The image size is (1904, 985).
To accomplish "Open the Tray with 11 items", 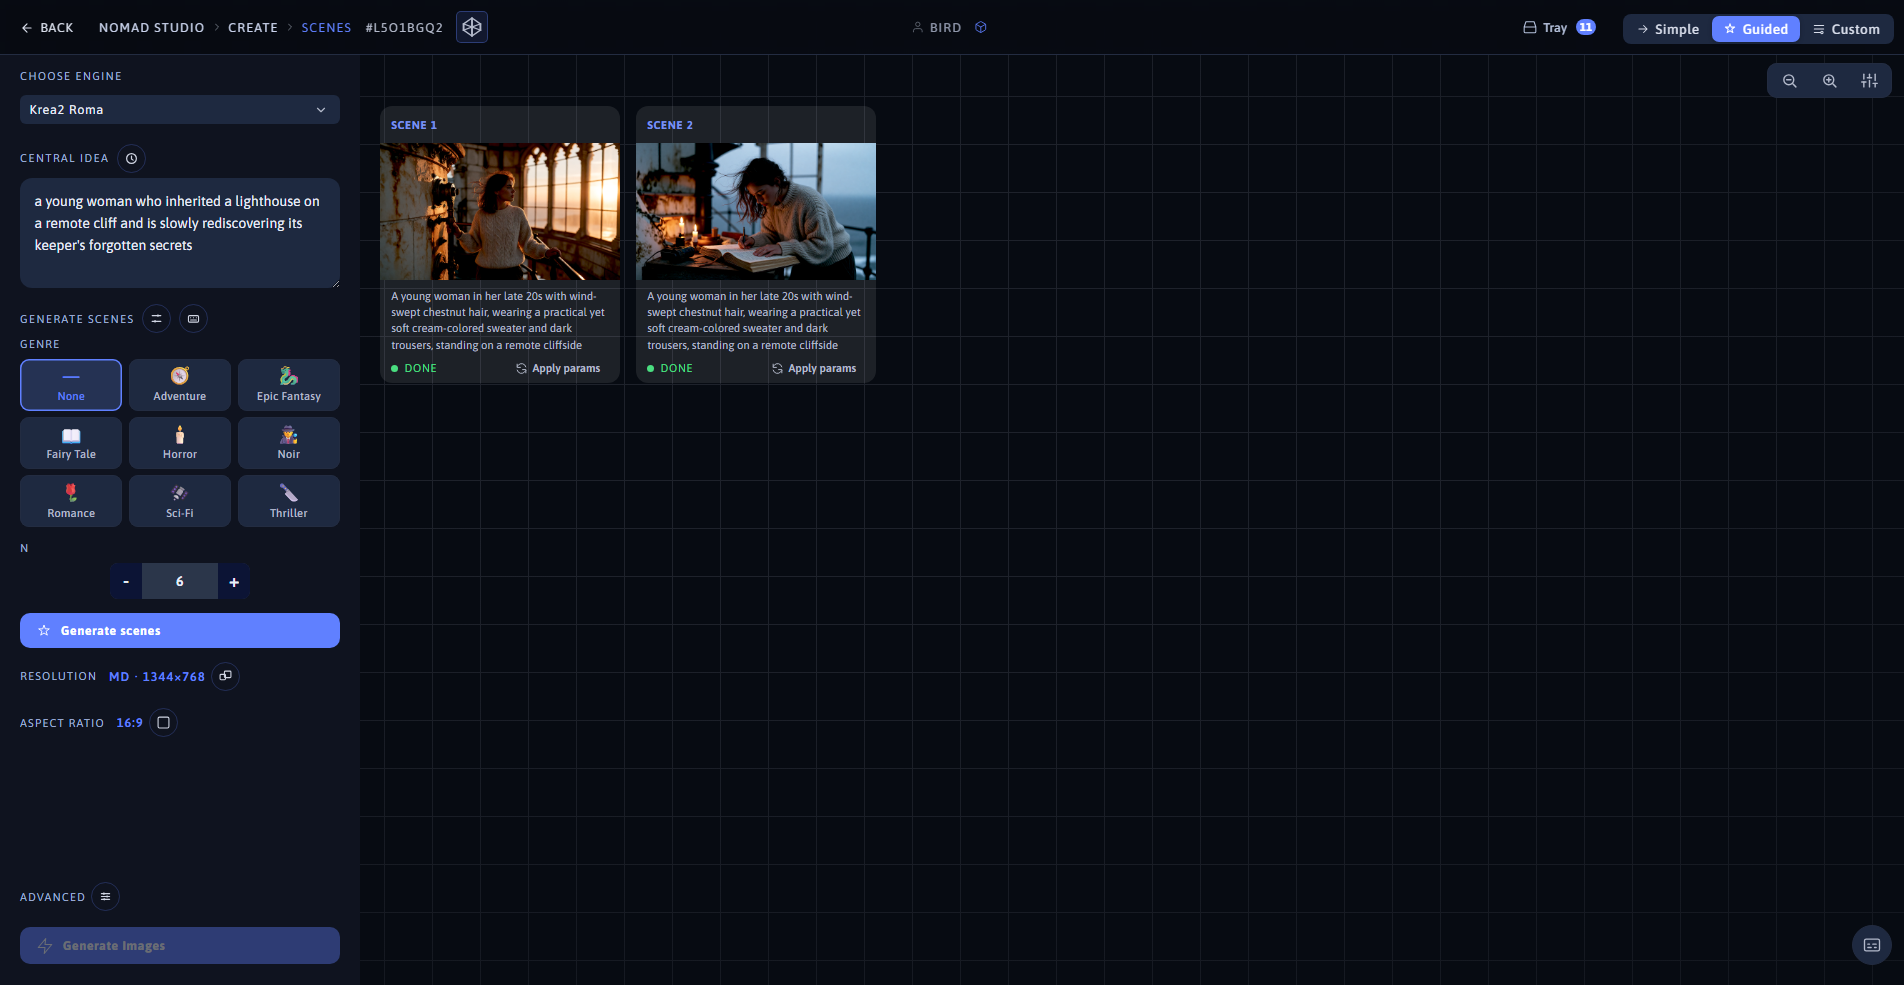I will (x=1559, y=28).
